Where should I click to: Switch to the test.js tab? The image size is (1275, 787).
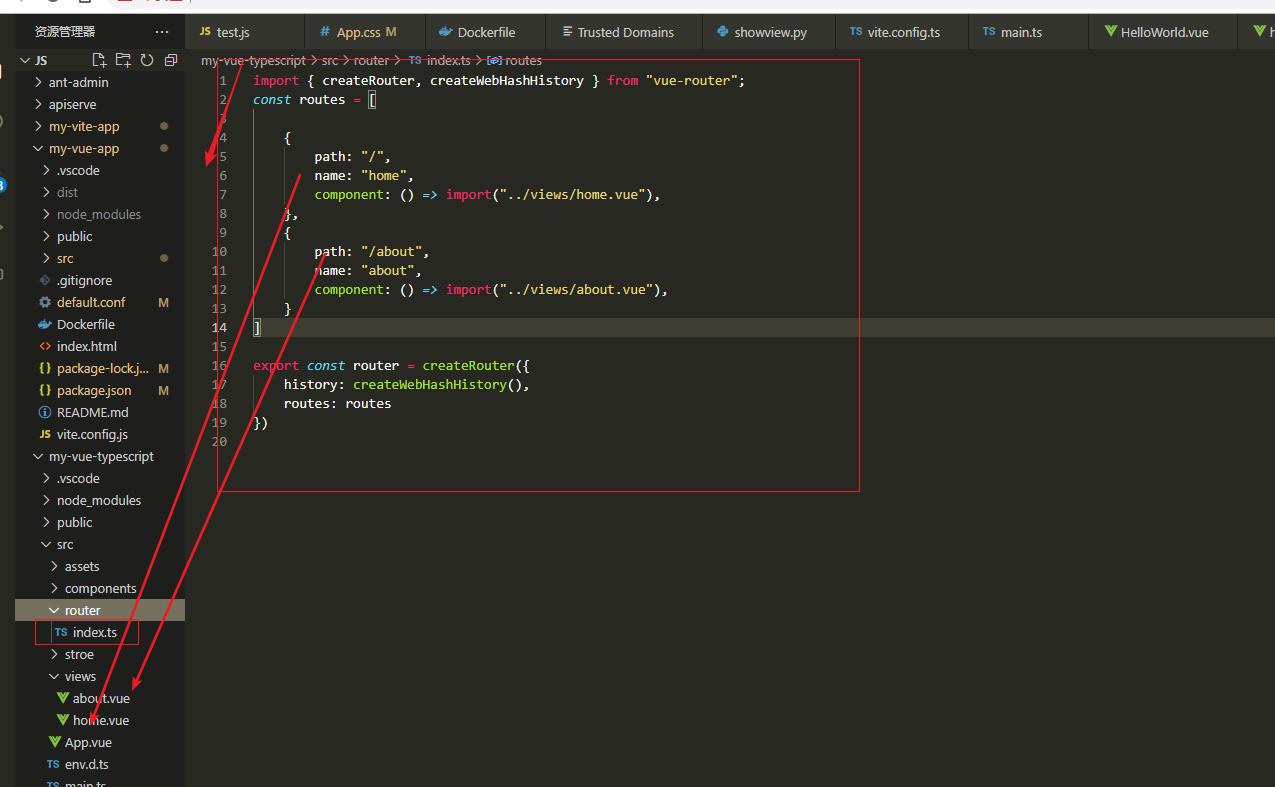pos(245,32)
